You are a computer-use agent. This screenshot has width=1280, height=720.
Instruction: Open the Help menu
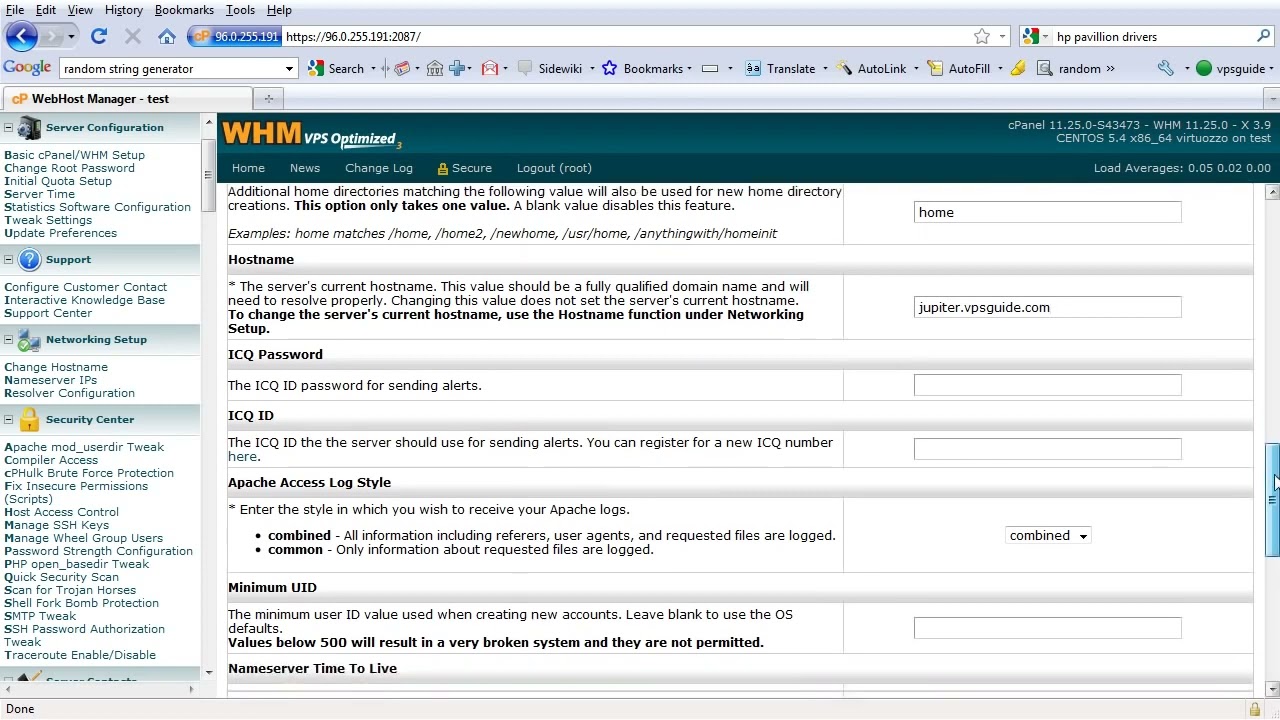click(x=279, y=10)
